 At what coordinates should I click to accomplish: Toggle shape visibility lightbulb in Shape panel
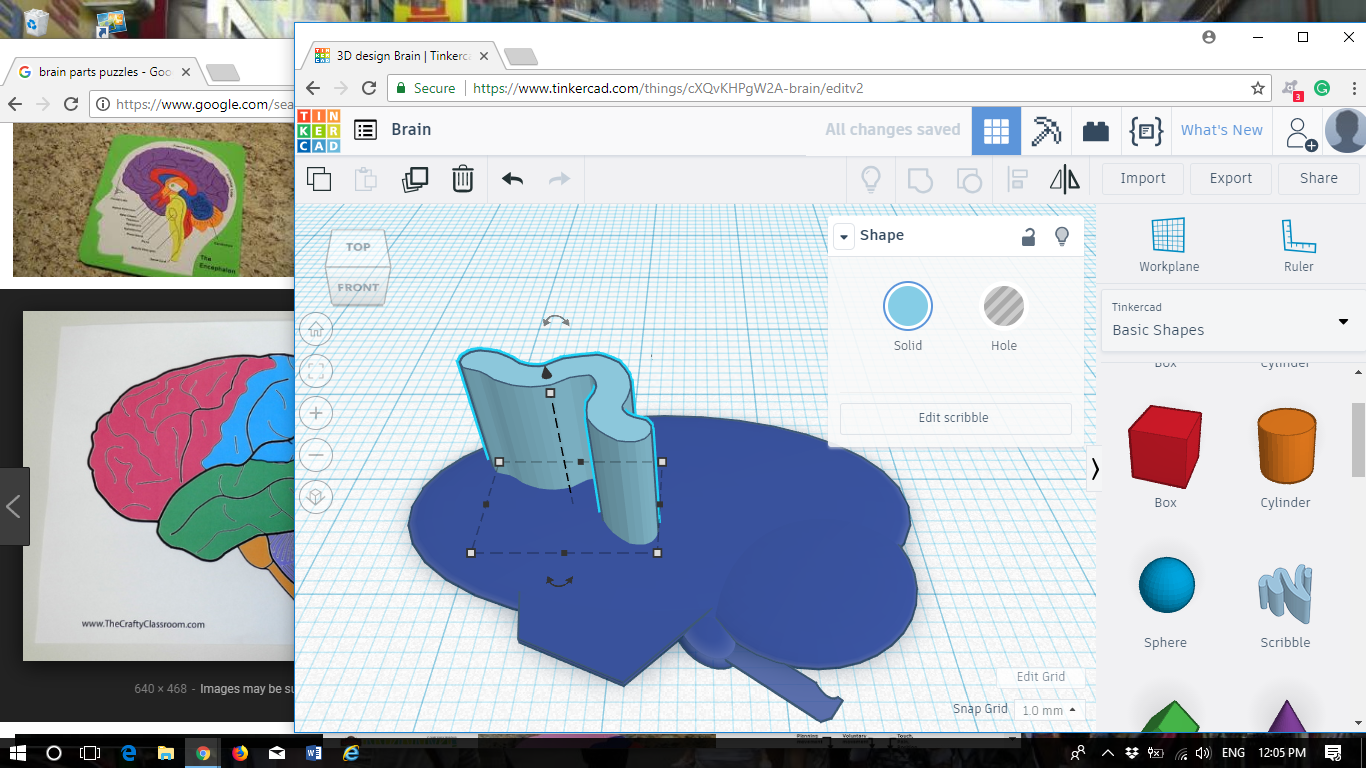pyautogui.click(x=1062, y=236)
